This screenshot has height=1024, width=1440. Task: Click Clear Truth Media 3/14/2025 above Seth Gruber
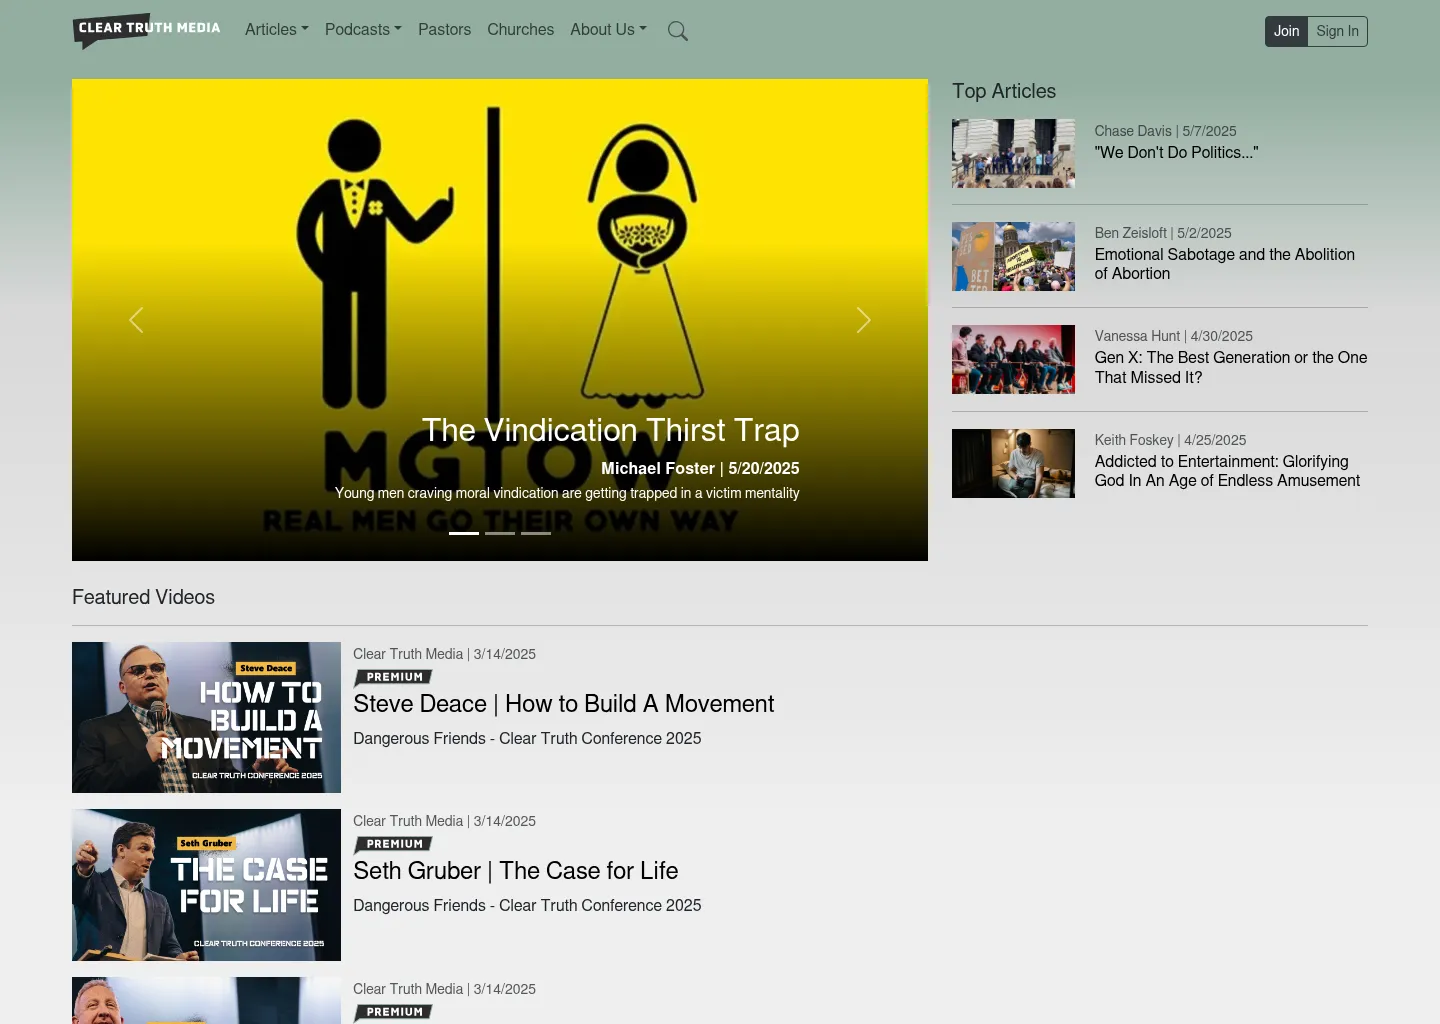pyautogui.click(x=444, y=821)
